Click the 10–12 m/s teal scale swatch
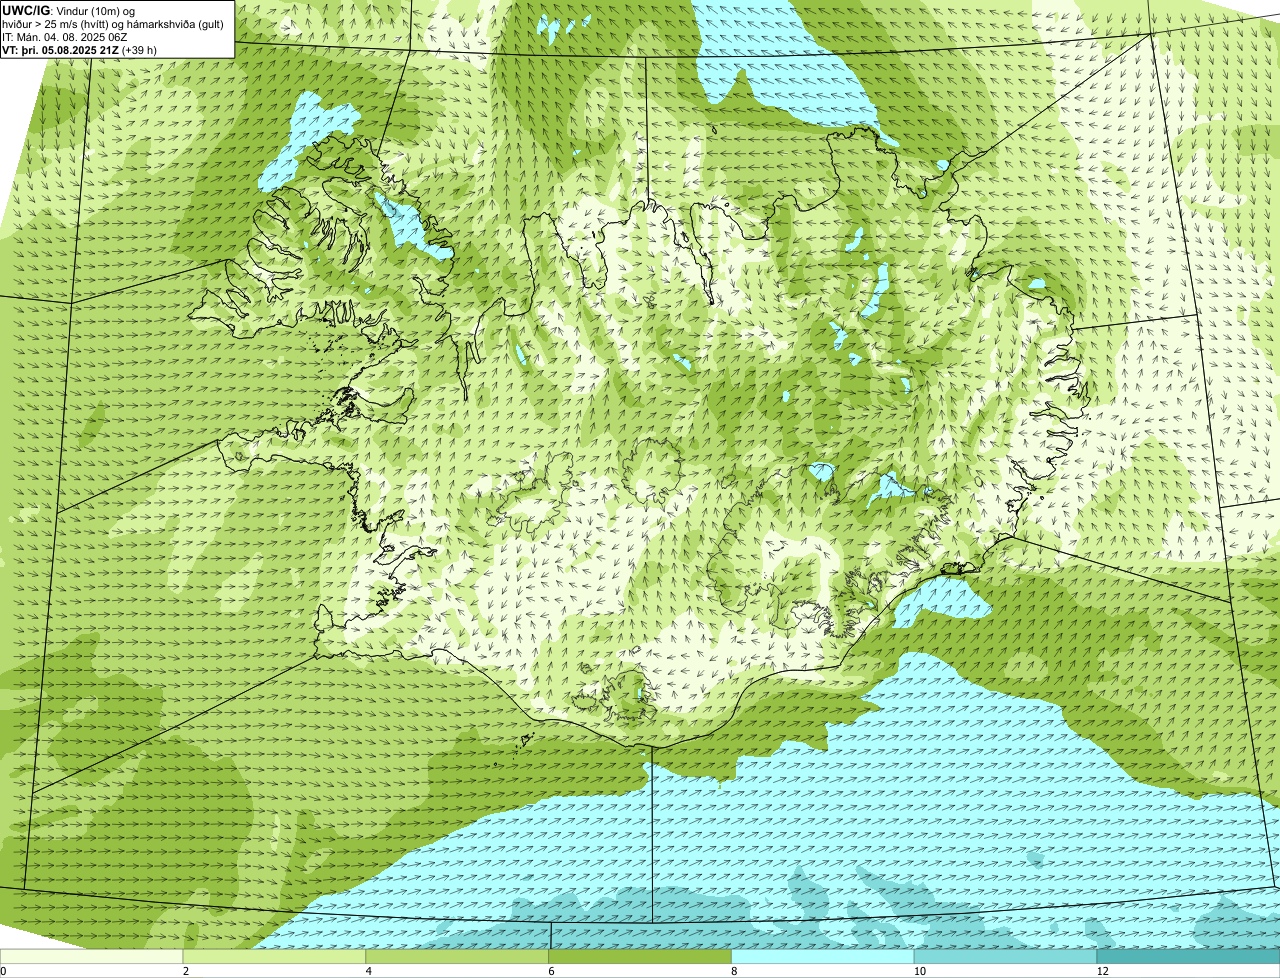 point(1007,957)
